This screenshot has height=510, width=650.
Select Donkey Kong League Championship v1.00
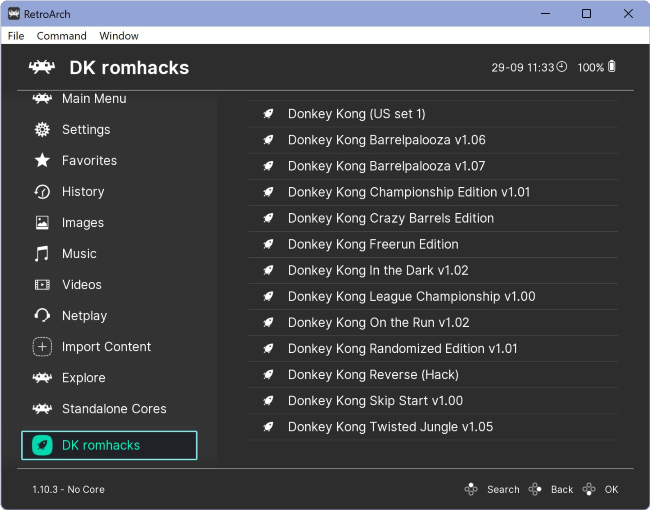click(x=433, y=296)
